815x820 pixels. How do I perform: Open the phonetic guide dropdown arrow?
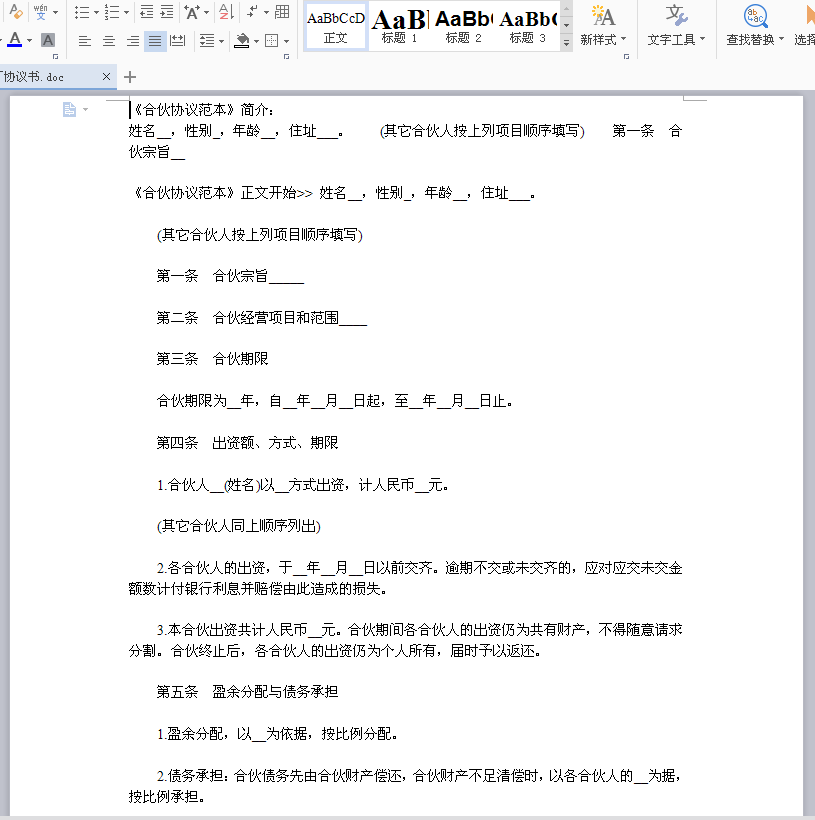coord(55,12)
